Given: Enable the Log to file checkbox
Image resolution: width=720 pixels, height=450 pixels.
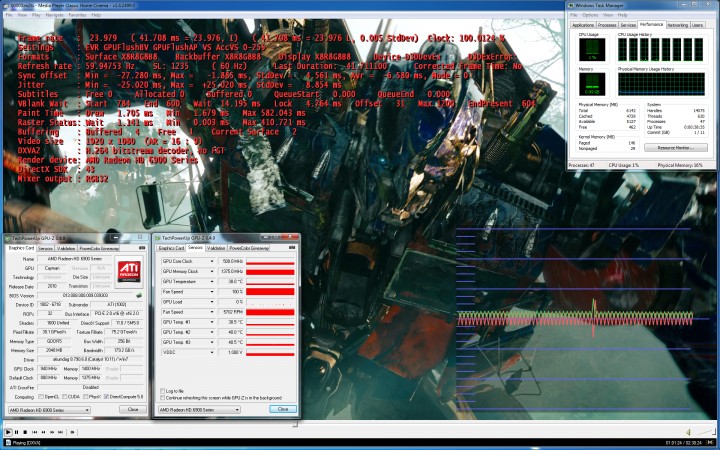Looking at the screenshot, I should click(x=163, y=391).
